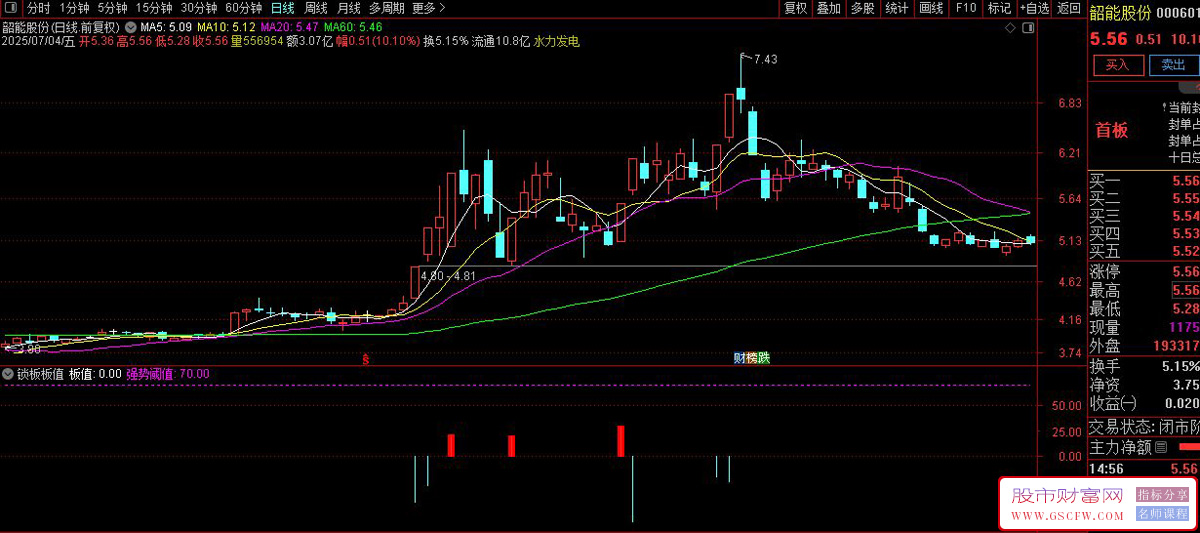
Task: Open F10 company info
Action: coord(965,8)
